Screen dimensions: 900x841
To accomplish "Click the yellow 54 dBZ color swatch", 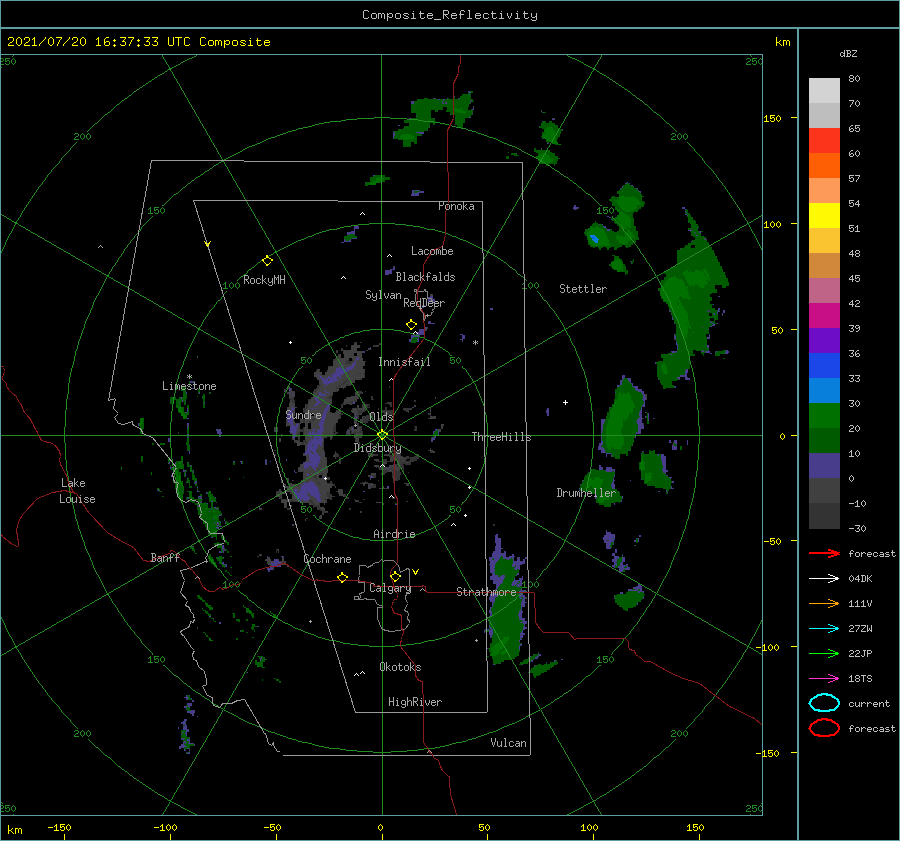I will pos(824,215).
